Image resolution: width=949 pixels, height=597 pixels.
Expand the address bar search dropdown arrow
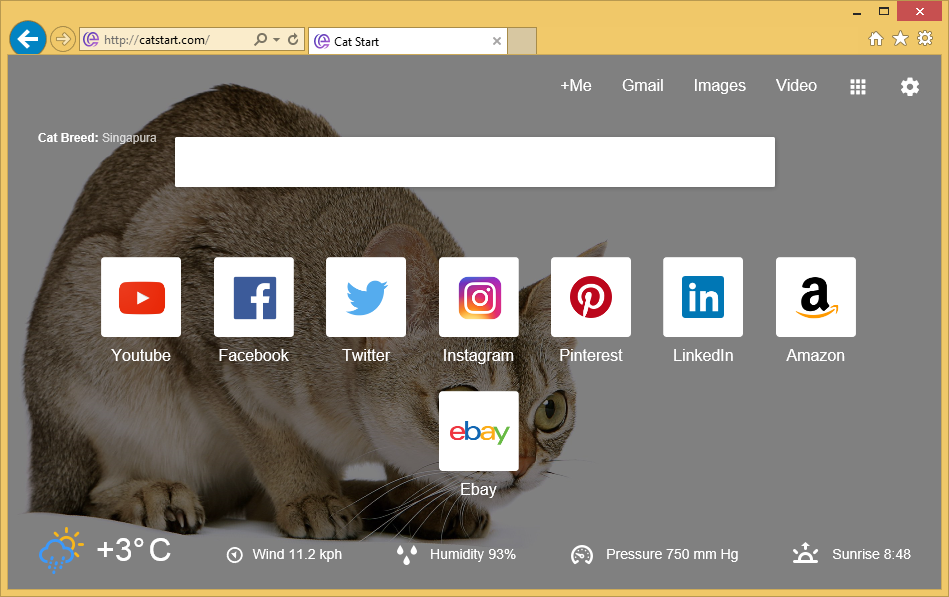click(x=276, y=40)
